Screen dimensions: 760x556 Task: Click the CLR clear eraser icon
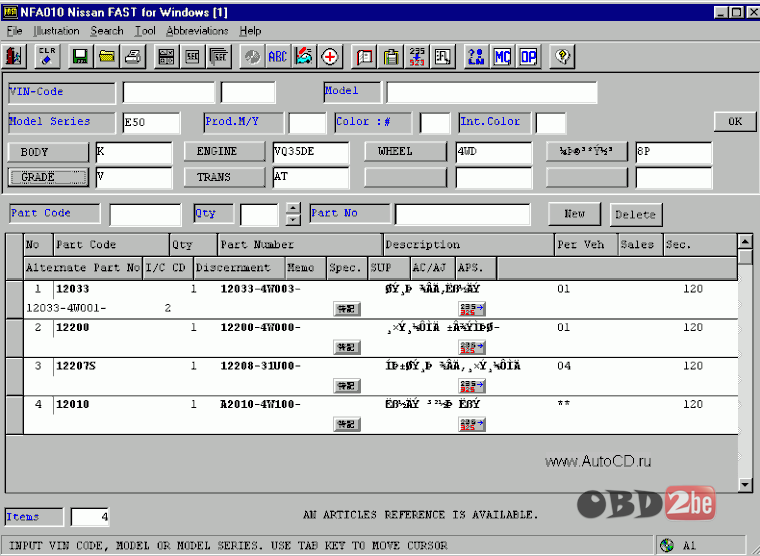click(x=47, y=57)
